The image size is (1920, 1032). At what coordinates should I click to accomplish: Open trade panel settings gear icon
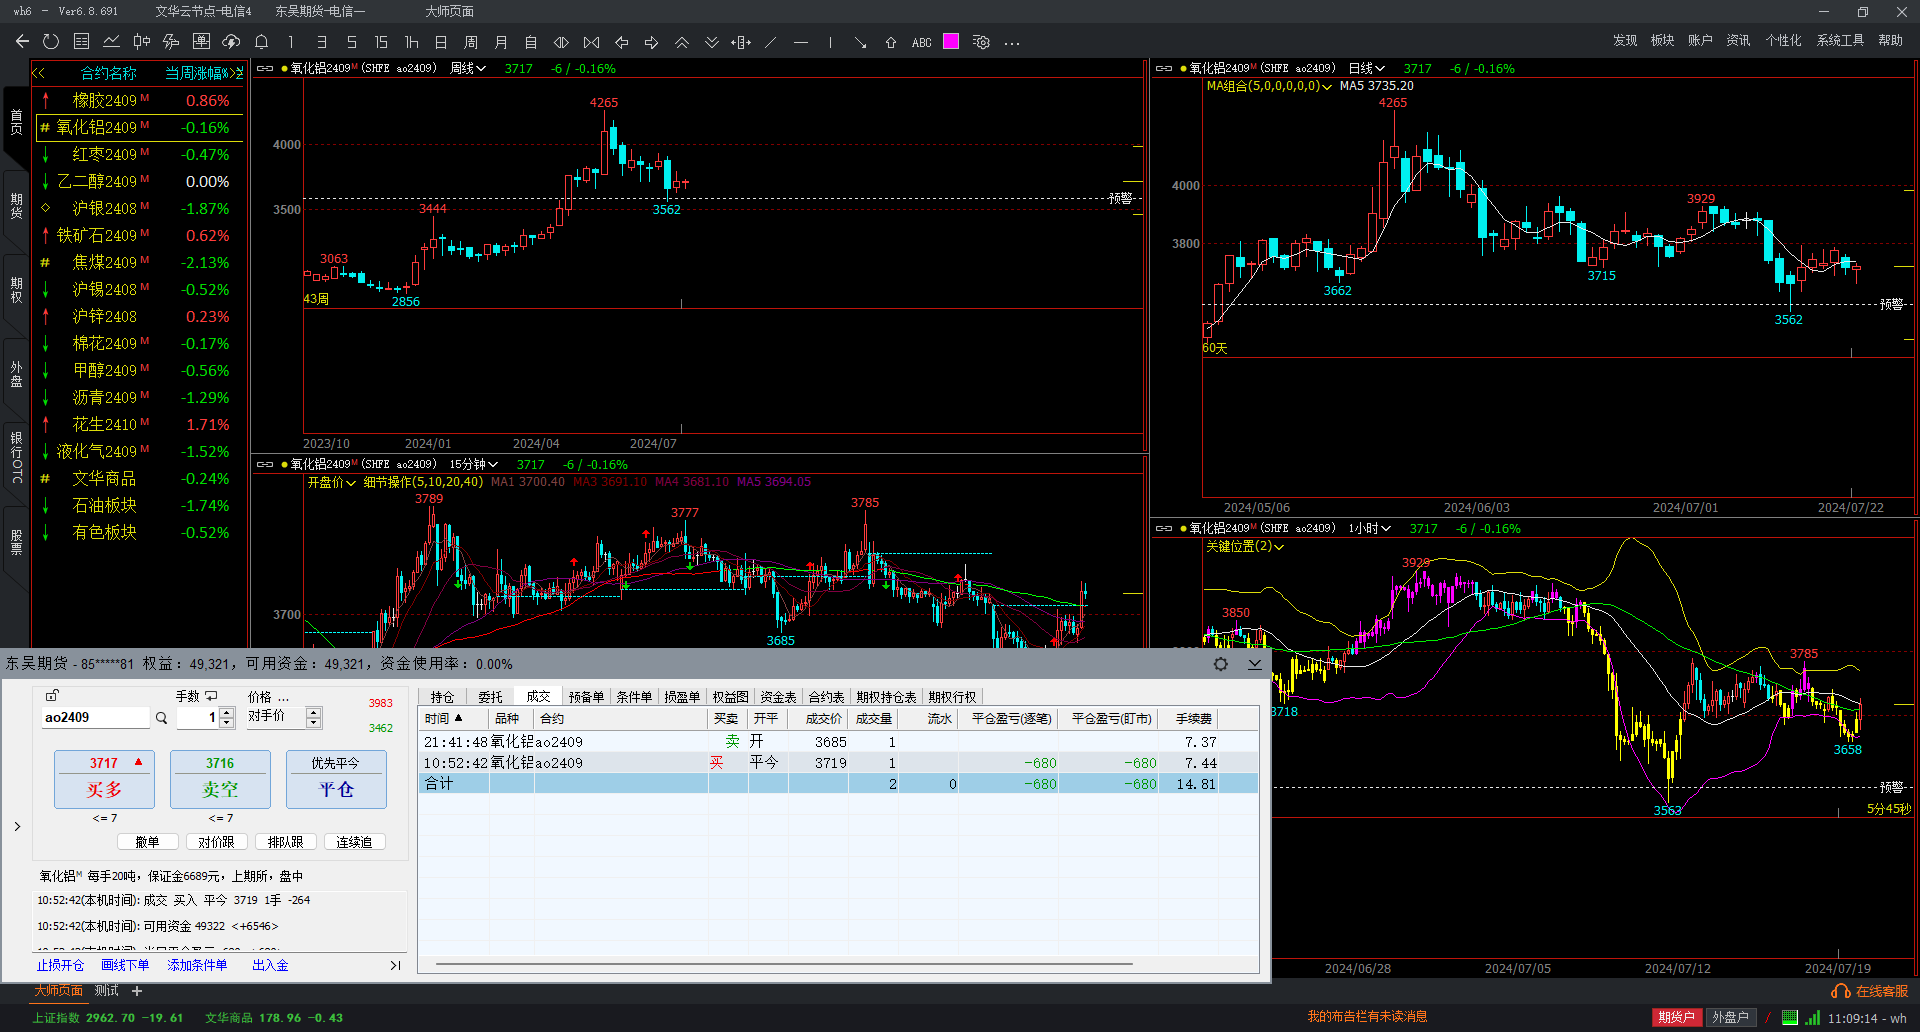pos(1221,664)
